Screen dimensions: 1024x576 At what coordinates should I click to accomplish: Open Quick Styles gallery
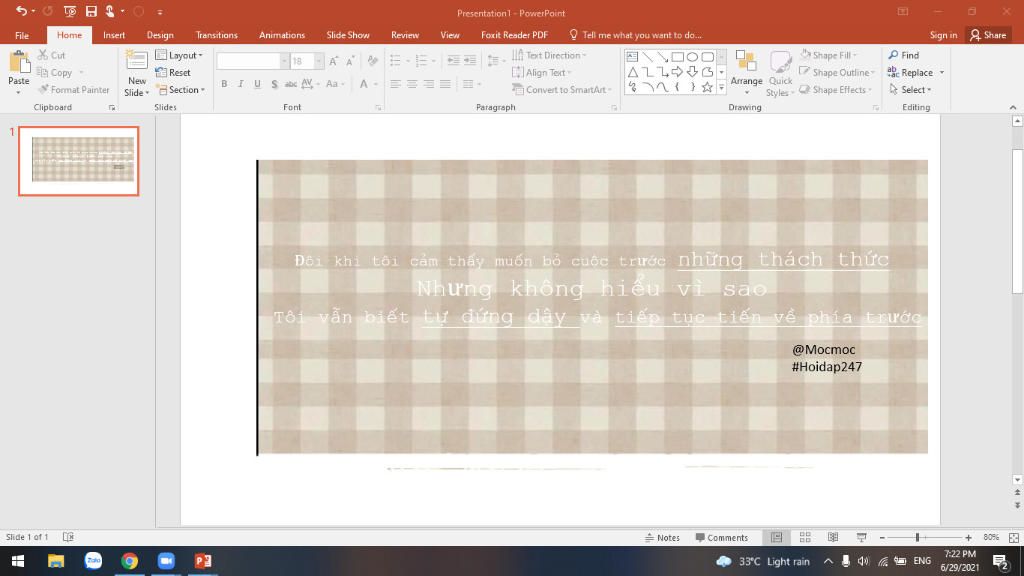pos(780,74)
